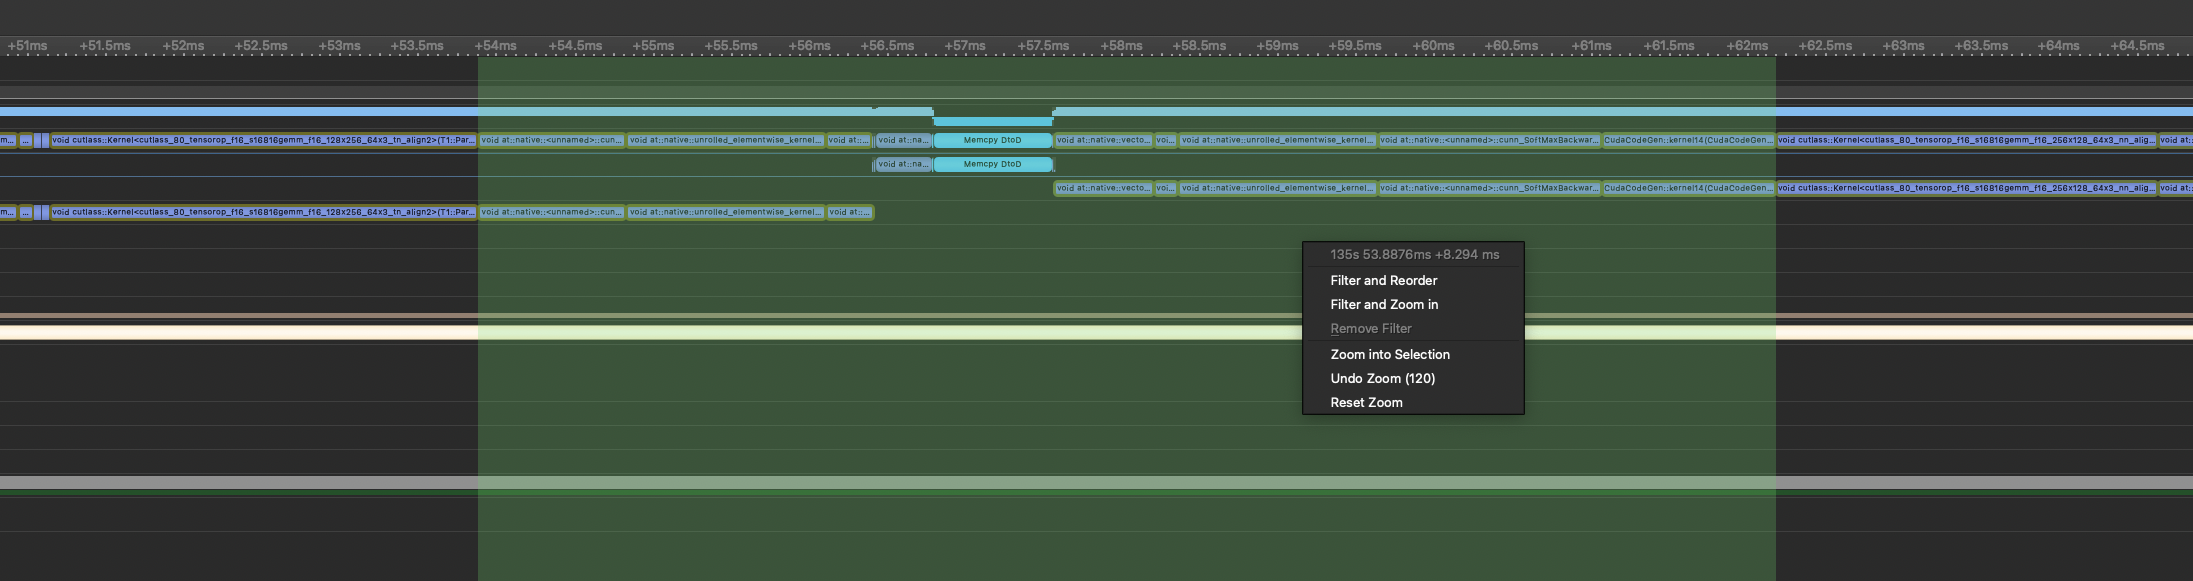
Task: Select the cutlass 256x128 nn_align kernel in the third row
Action: 1966,188
